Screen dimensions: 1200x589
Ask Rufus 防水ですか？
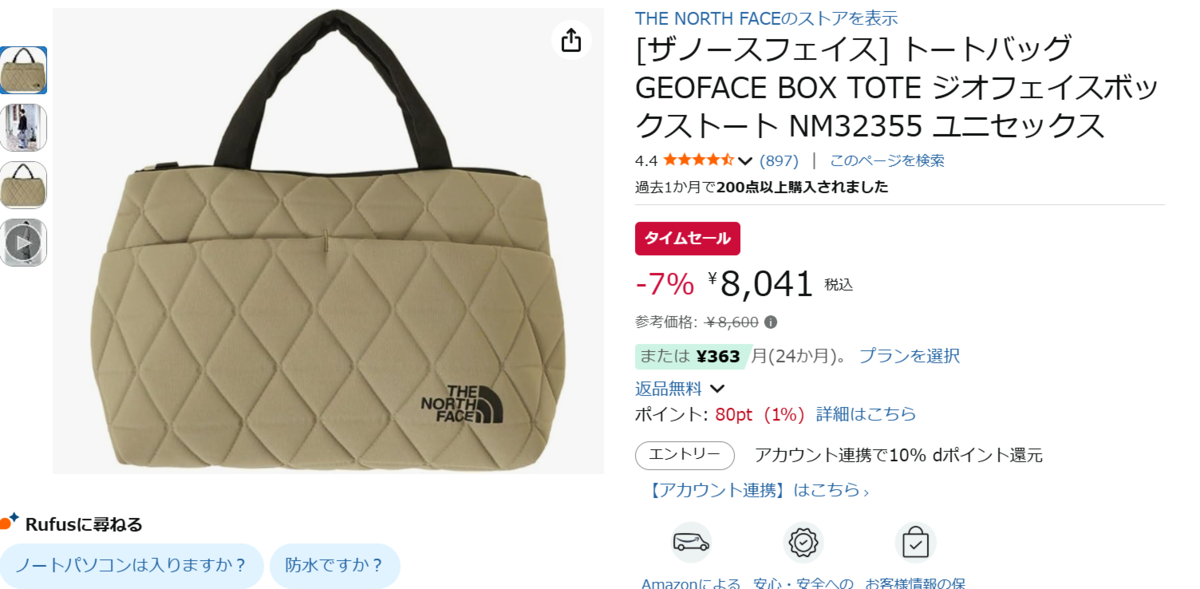point(335,565)
